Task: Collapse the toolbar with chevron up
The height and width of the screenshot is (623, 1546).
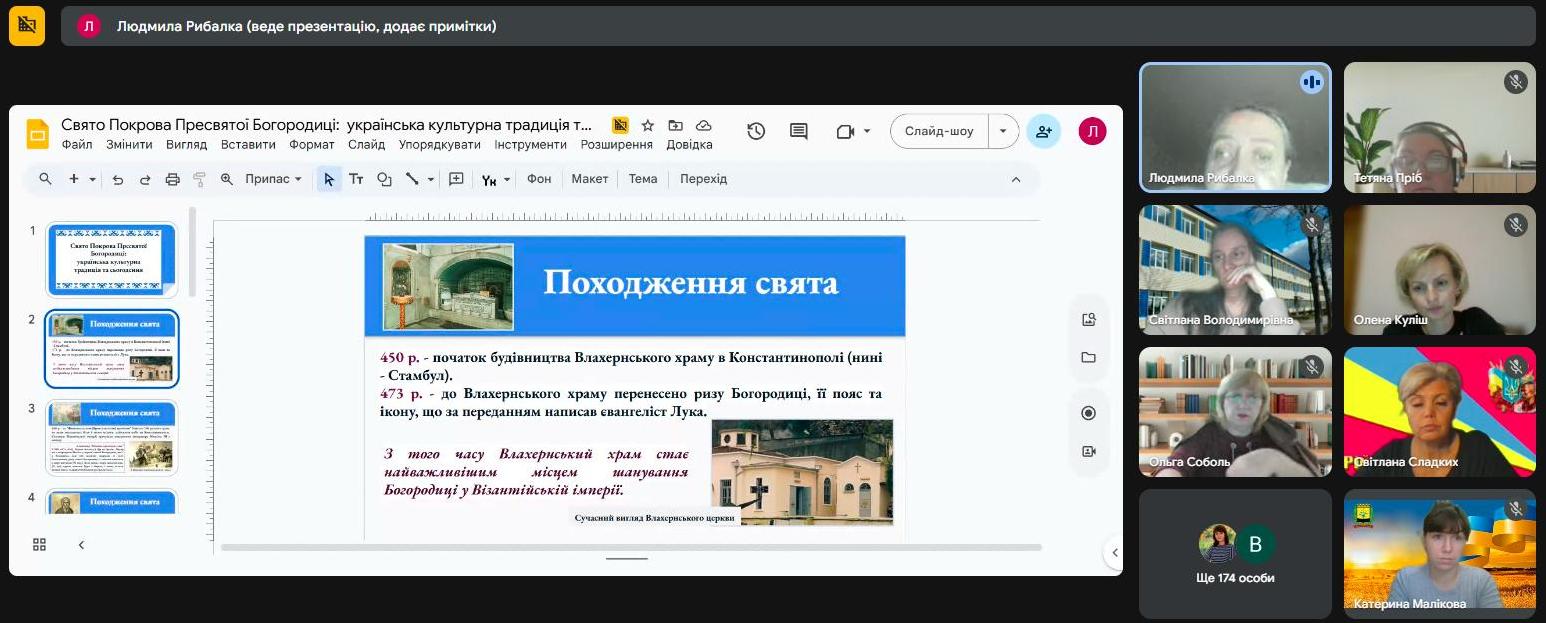Action: click(x=1016, y=179)
